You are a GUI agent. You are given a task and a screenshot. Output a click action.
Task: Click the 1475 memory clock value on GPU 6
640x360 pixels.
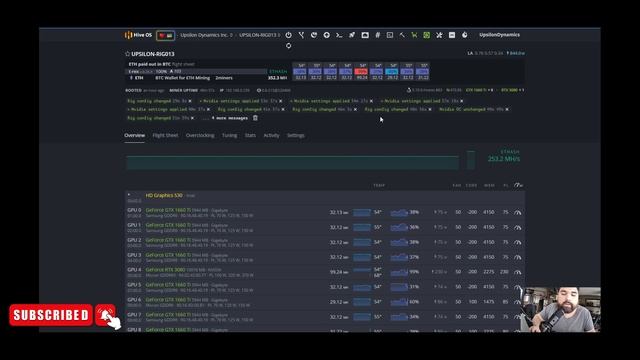tap(489, 302)
